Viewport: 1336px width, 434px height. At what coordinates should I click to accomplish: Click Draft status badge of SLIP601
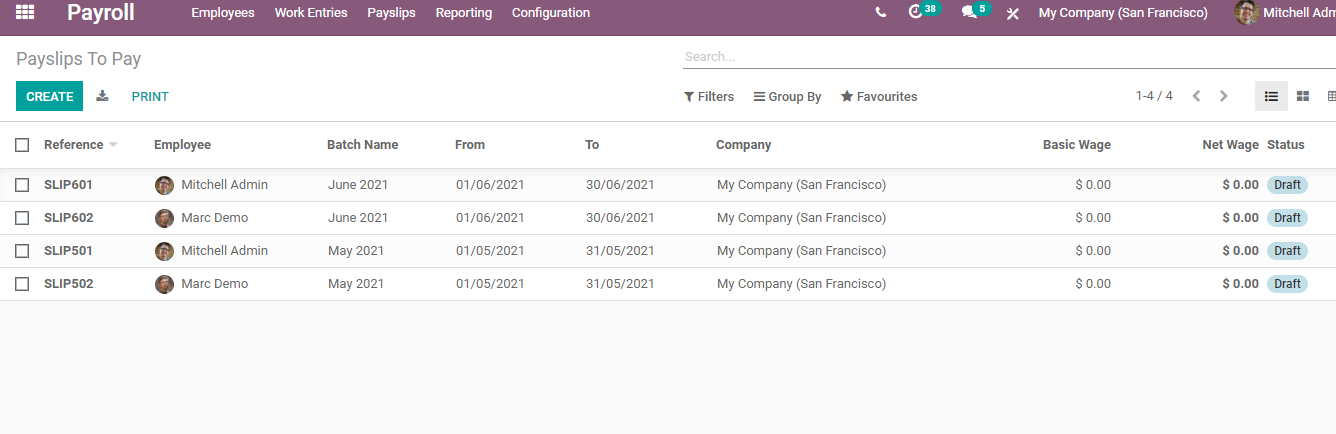(x=1287, y=185)
